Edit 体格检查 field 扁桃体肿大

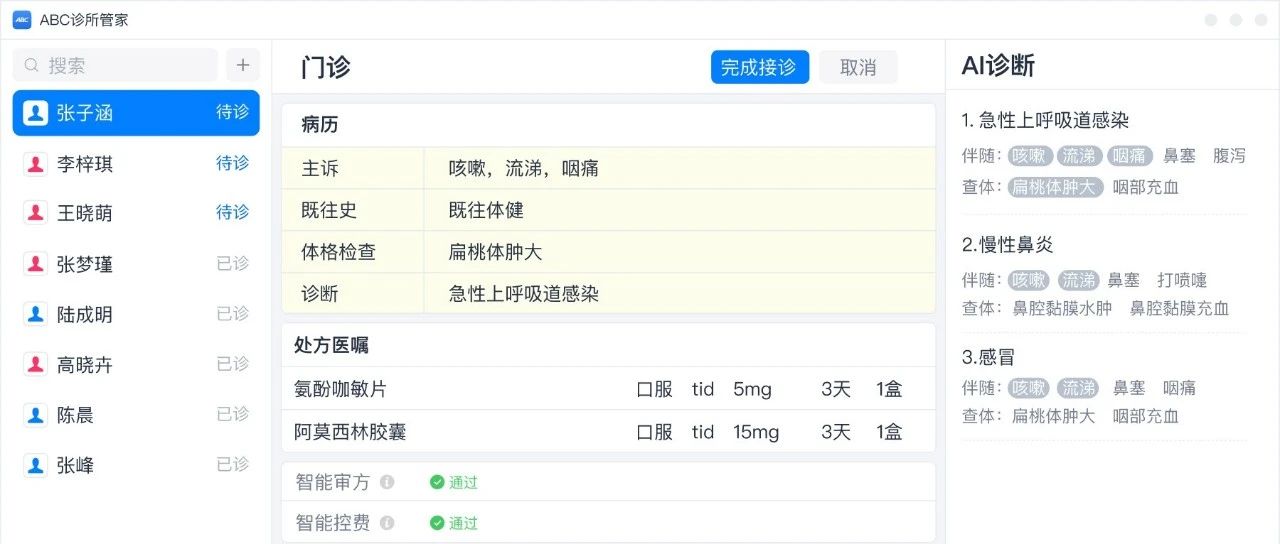pyautogui.click(x=679, y=252)
